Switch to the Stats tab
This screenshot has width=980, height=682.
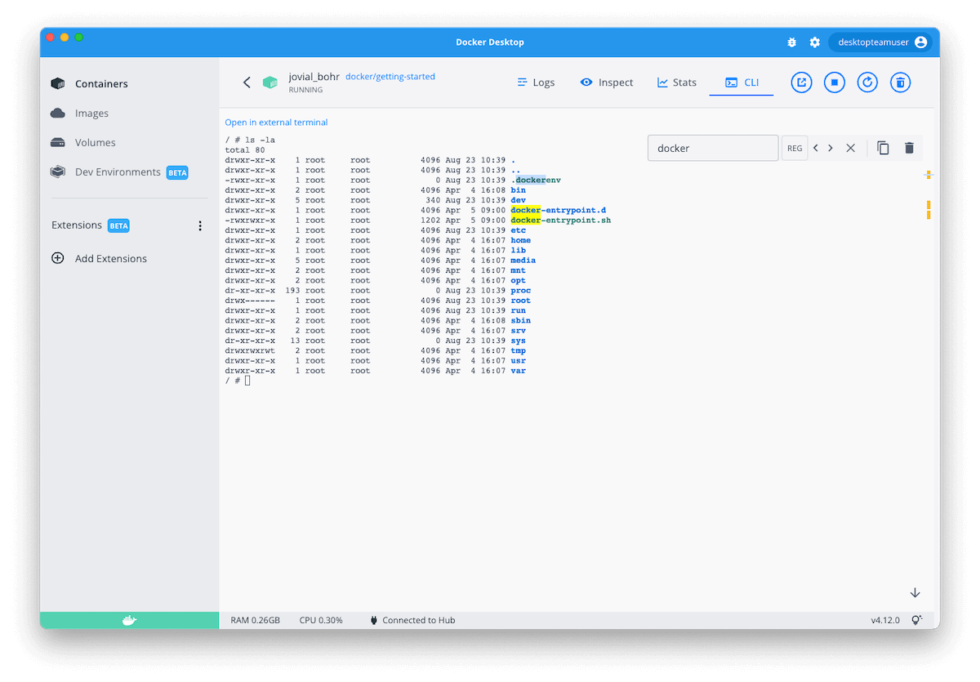click(676, 82)
